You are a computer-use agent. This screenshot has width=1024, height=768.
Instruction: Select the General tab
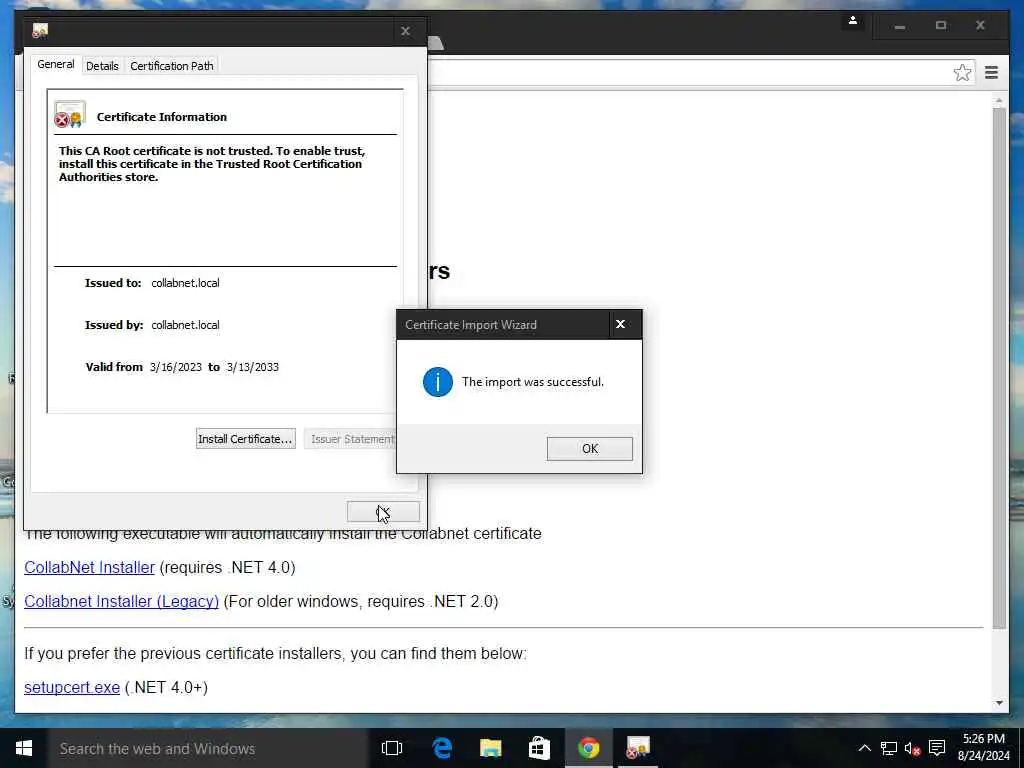56,64
